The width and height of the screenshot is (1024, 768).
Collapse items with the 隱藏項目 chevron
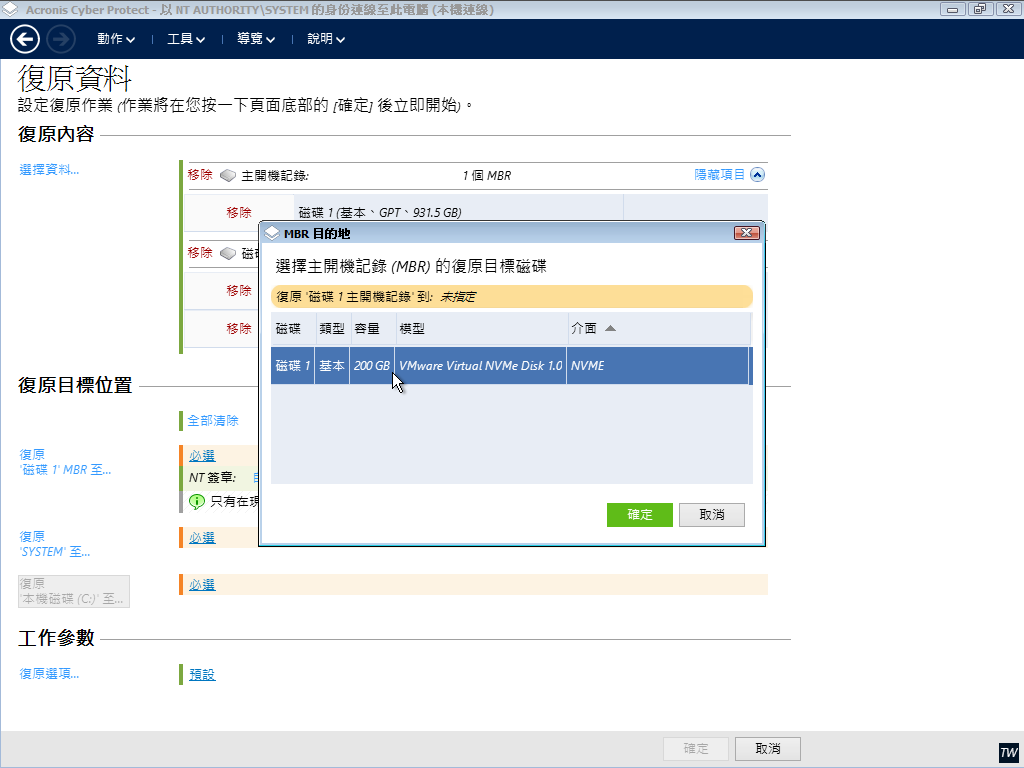757,175
